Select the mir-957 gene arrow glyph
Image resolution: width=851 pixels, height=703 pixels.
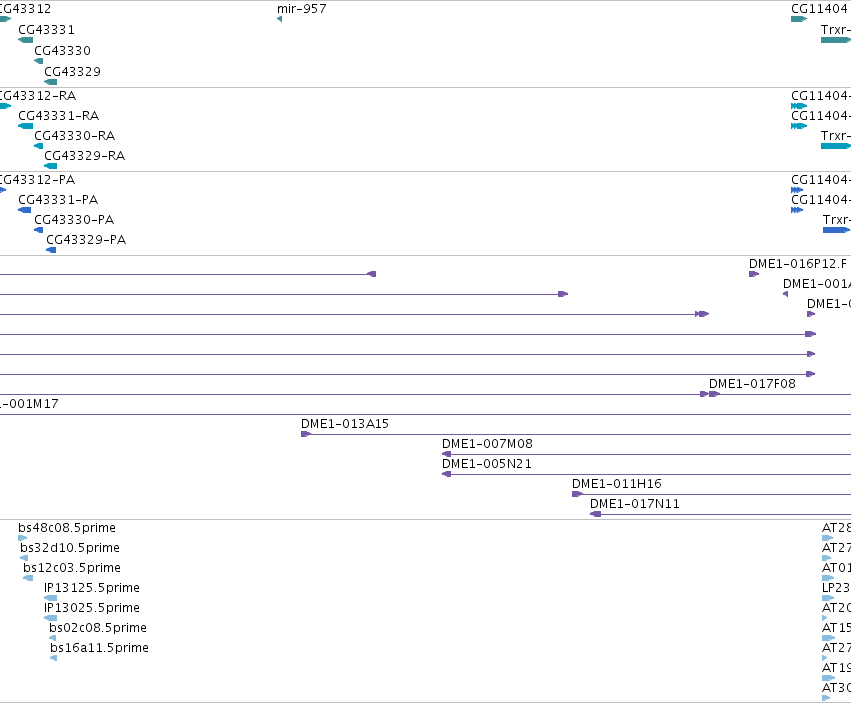(280, 19)
